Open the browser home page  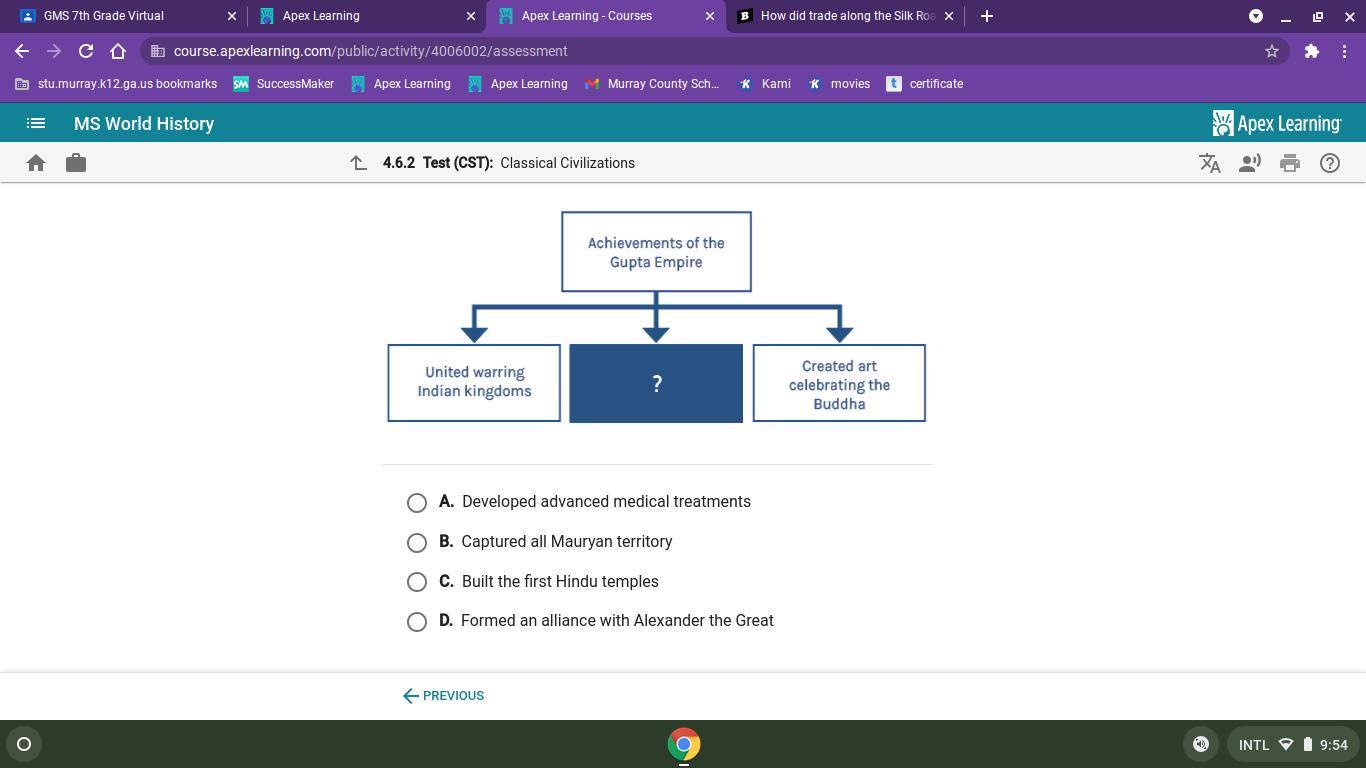coord(118,51)
